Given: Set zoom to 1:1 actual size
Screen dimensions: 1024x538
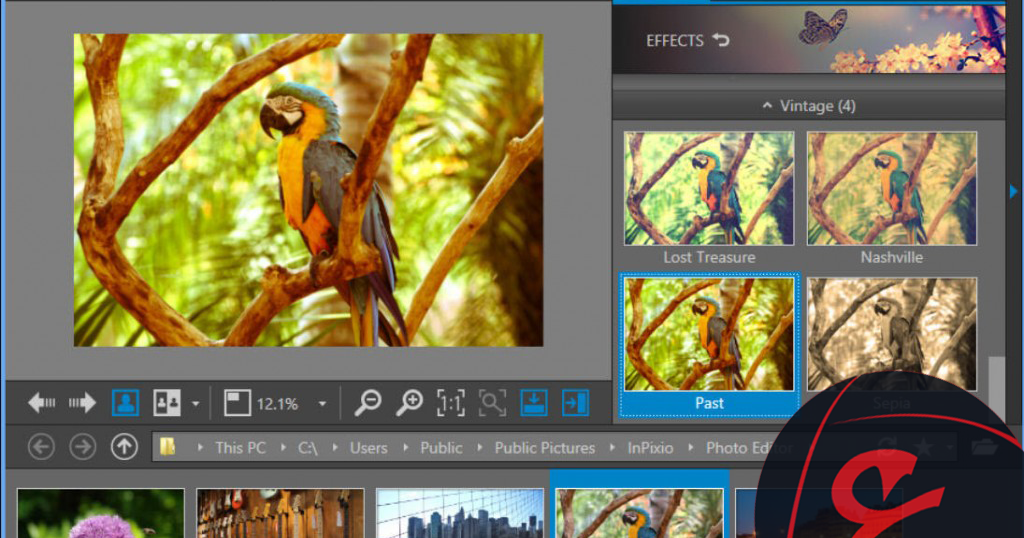Looking at the screenshot, I should click(x=451, y=403).
